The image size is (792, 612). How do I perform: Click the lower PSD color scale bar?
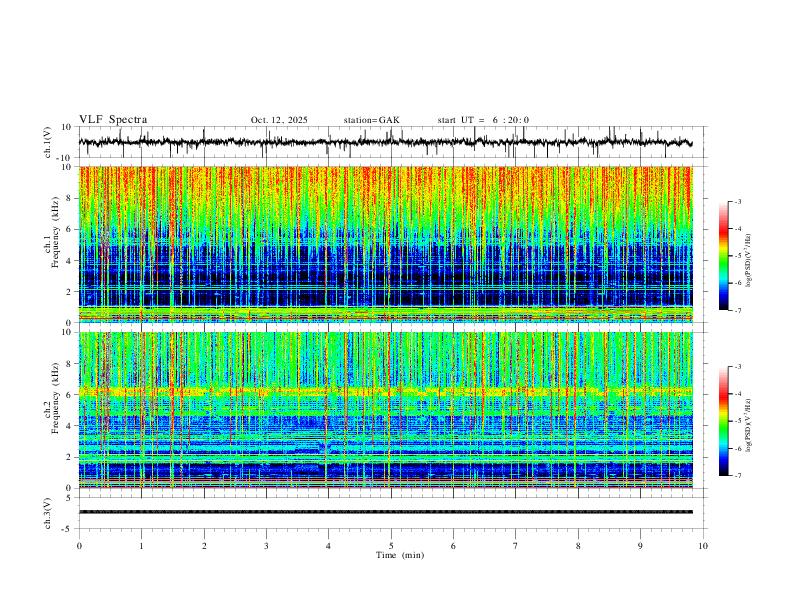[724, 421]
